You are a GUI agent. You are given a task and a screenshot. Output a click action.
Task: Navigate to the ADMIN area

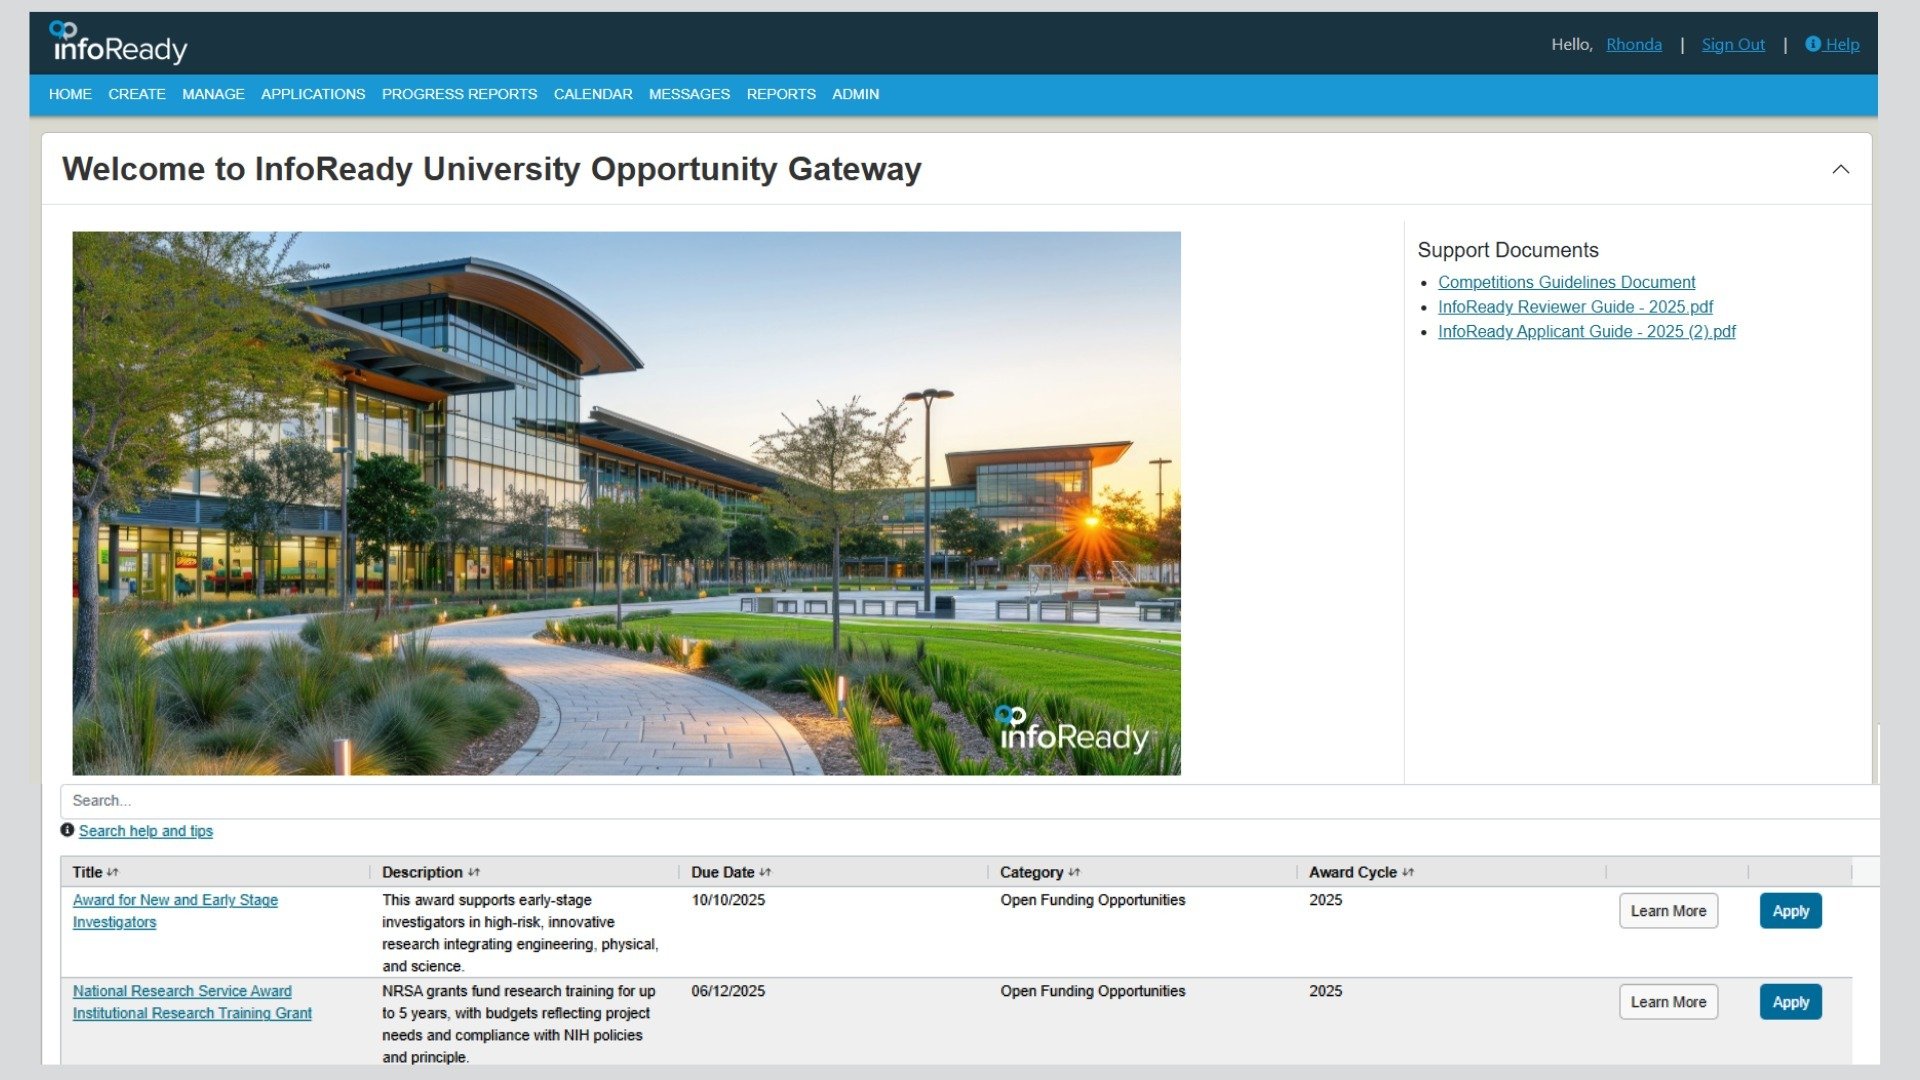coord(855,93)
